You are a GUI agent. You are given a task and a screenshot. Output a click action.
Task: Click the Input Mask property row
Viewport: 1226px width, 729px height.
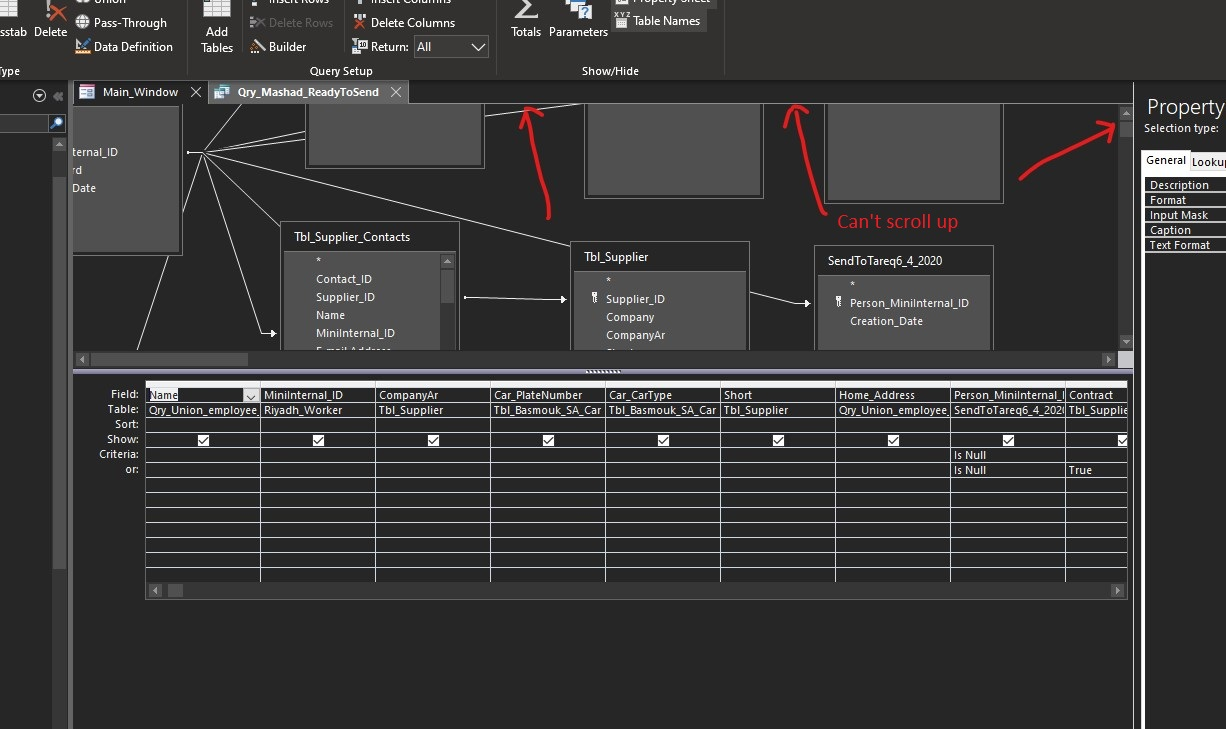coord(1185,215)
